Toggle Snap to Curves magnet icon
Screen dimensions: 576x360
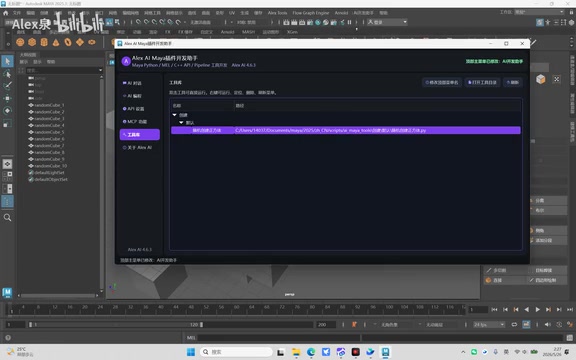[x=146, y=22]
